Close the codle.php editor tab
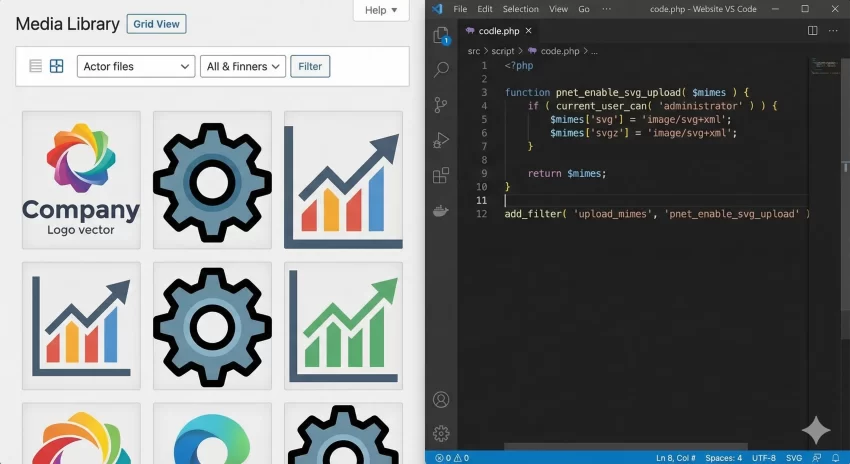The height and width of the screenshot is (464, 850). click(529, 31)
